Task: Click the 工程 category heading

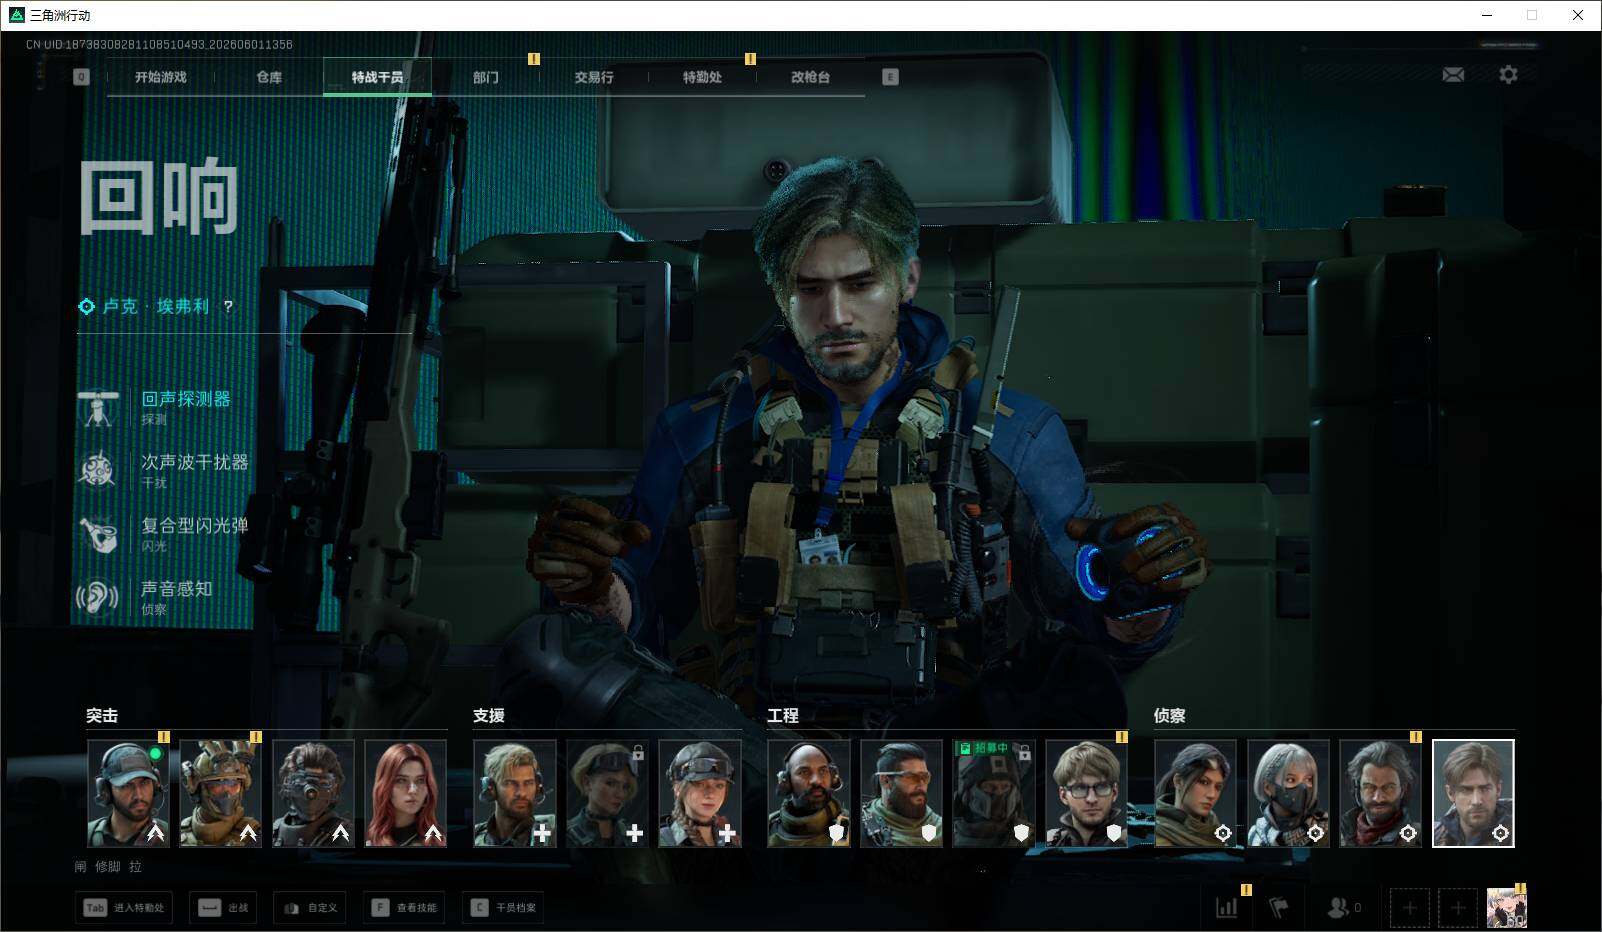Action: click(x=783, y=716)
